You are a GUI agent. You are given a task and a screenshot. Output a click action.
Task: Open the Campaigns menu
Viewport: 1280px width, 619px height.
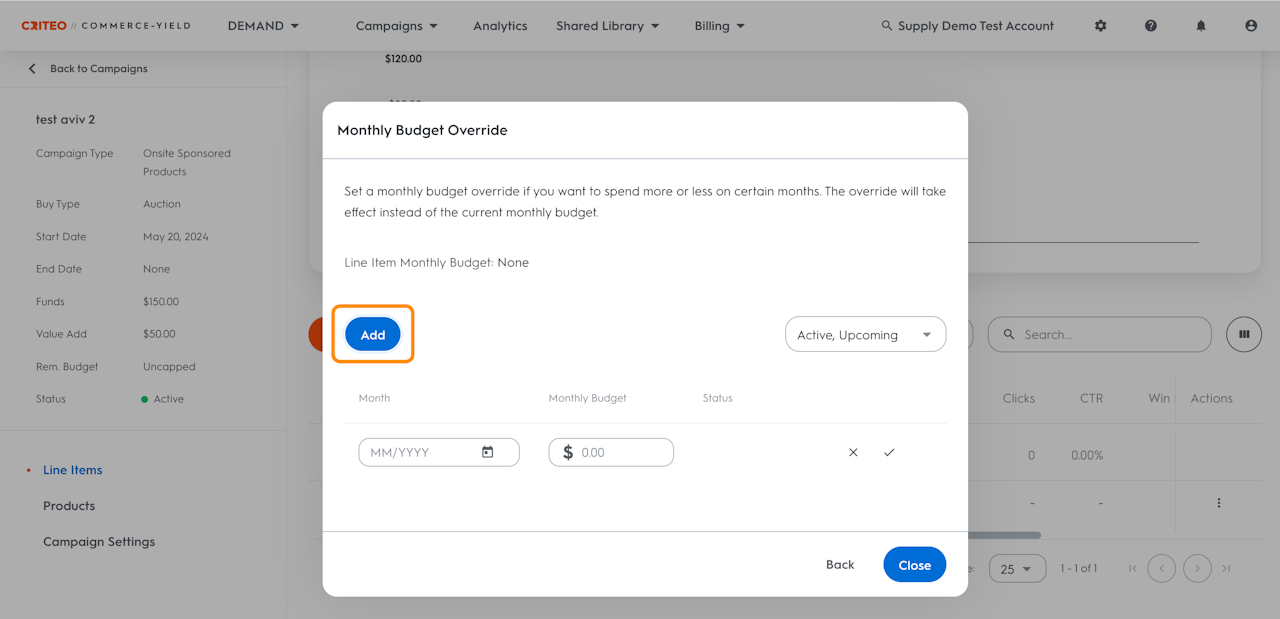tap(396, 26)
